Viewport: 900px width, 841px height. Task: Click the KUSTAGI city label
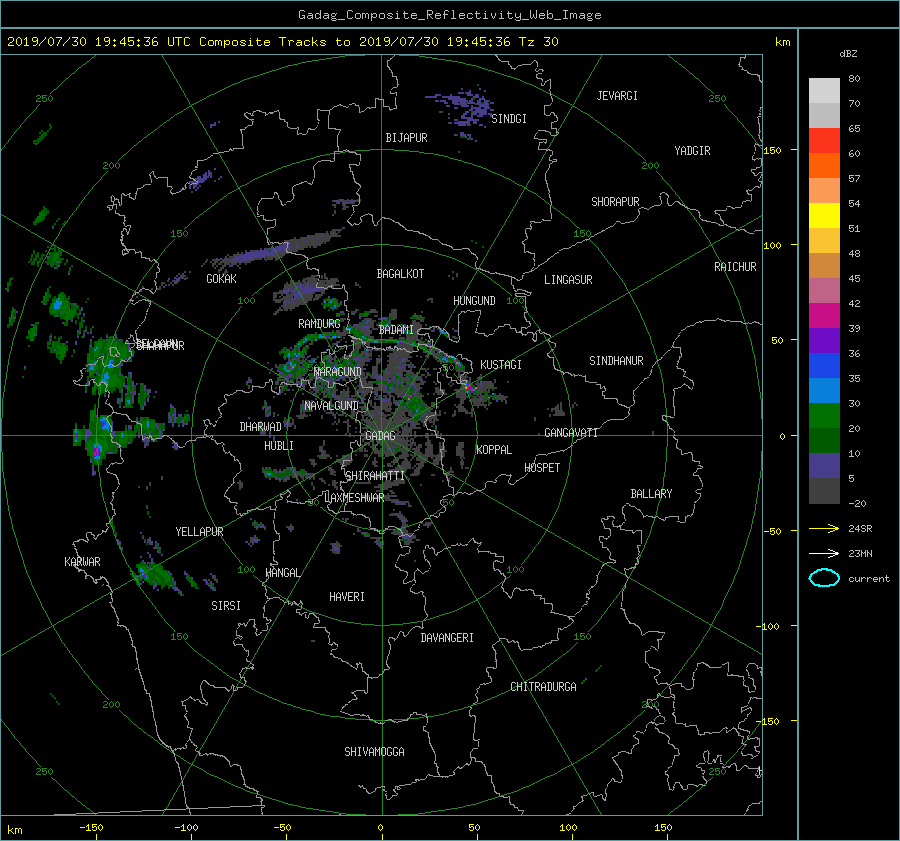(501, 365)
